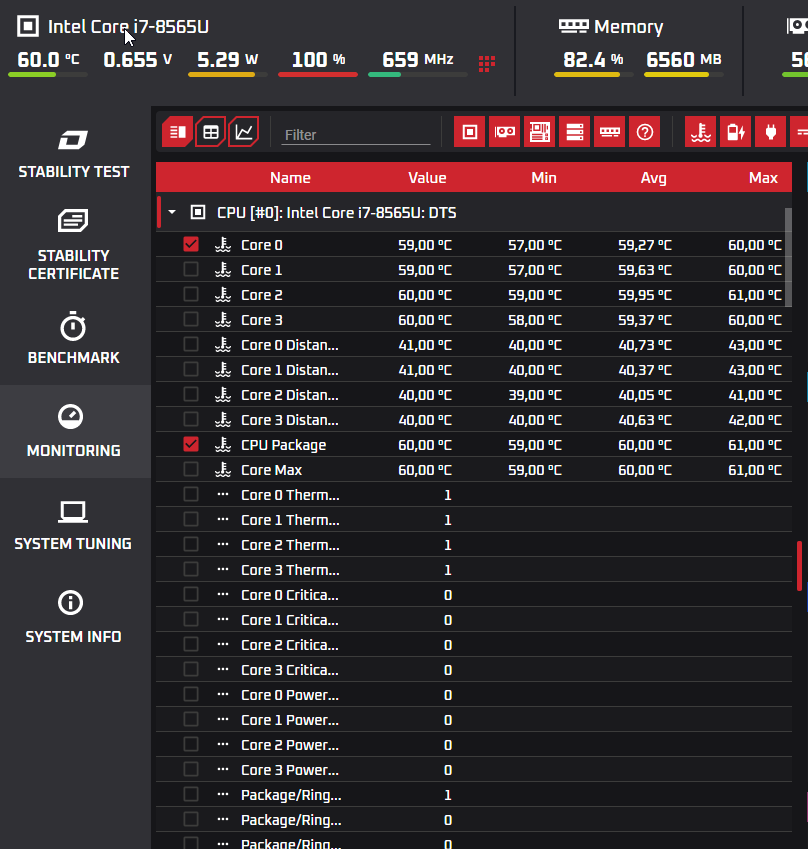Toggle the battery sensor type filter
Screen dimensions: 808x849
pyautogui.click(x=736, y=132)
